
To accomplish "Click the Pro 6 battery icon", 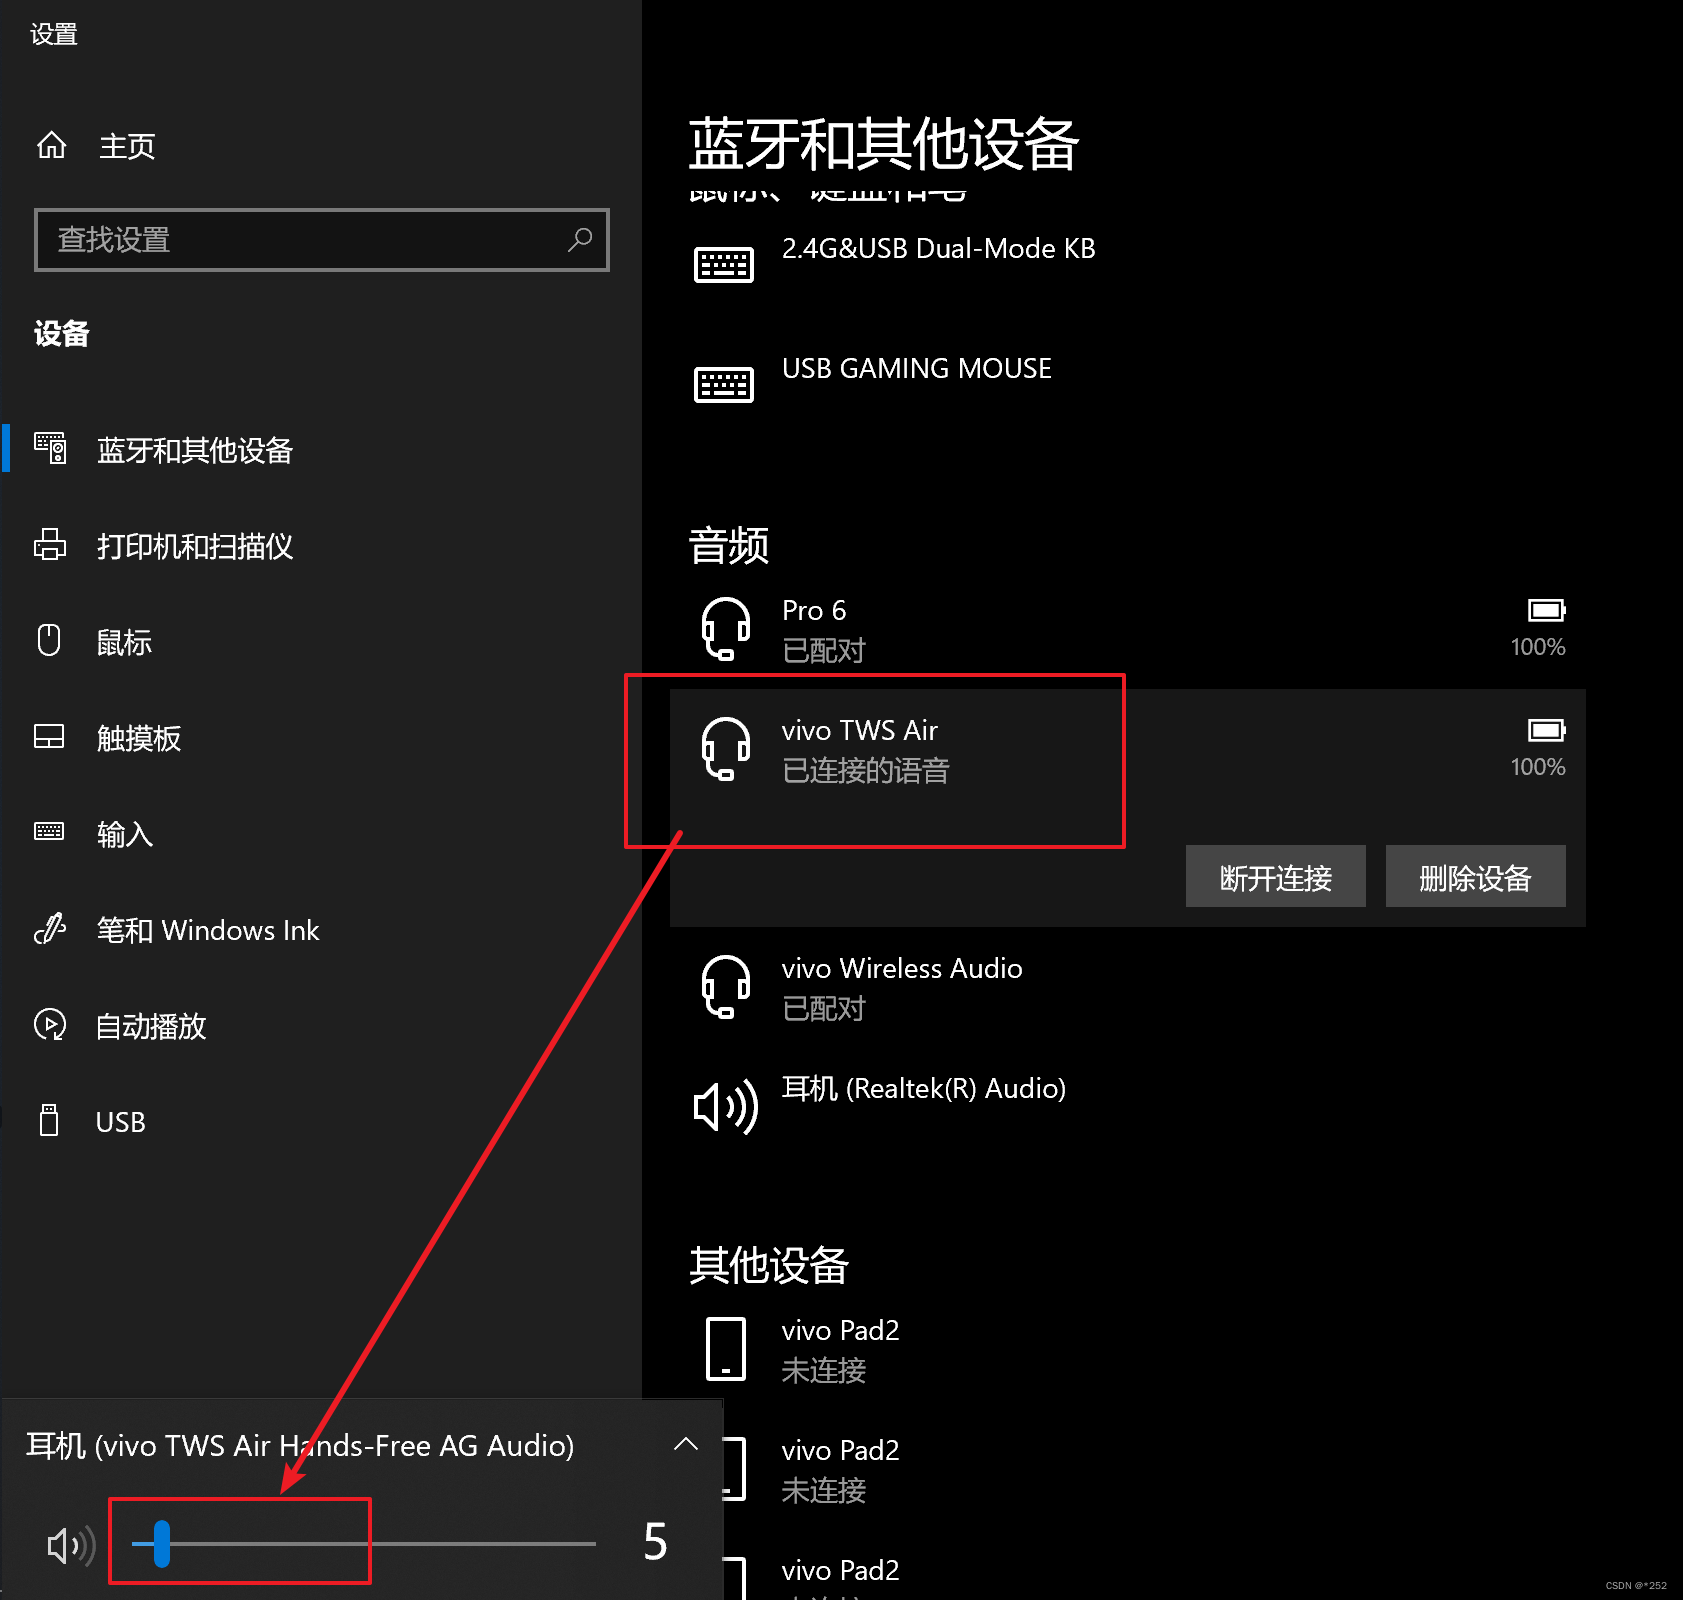I will (x=1546, y=610).
